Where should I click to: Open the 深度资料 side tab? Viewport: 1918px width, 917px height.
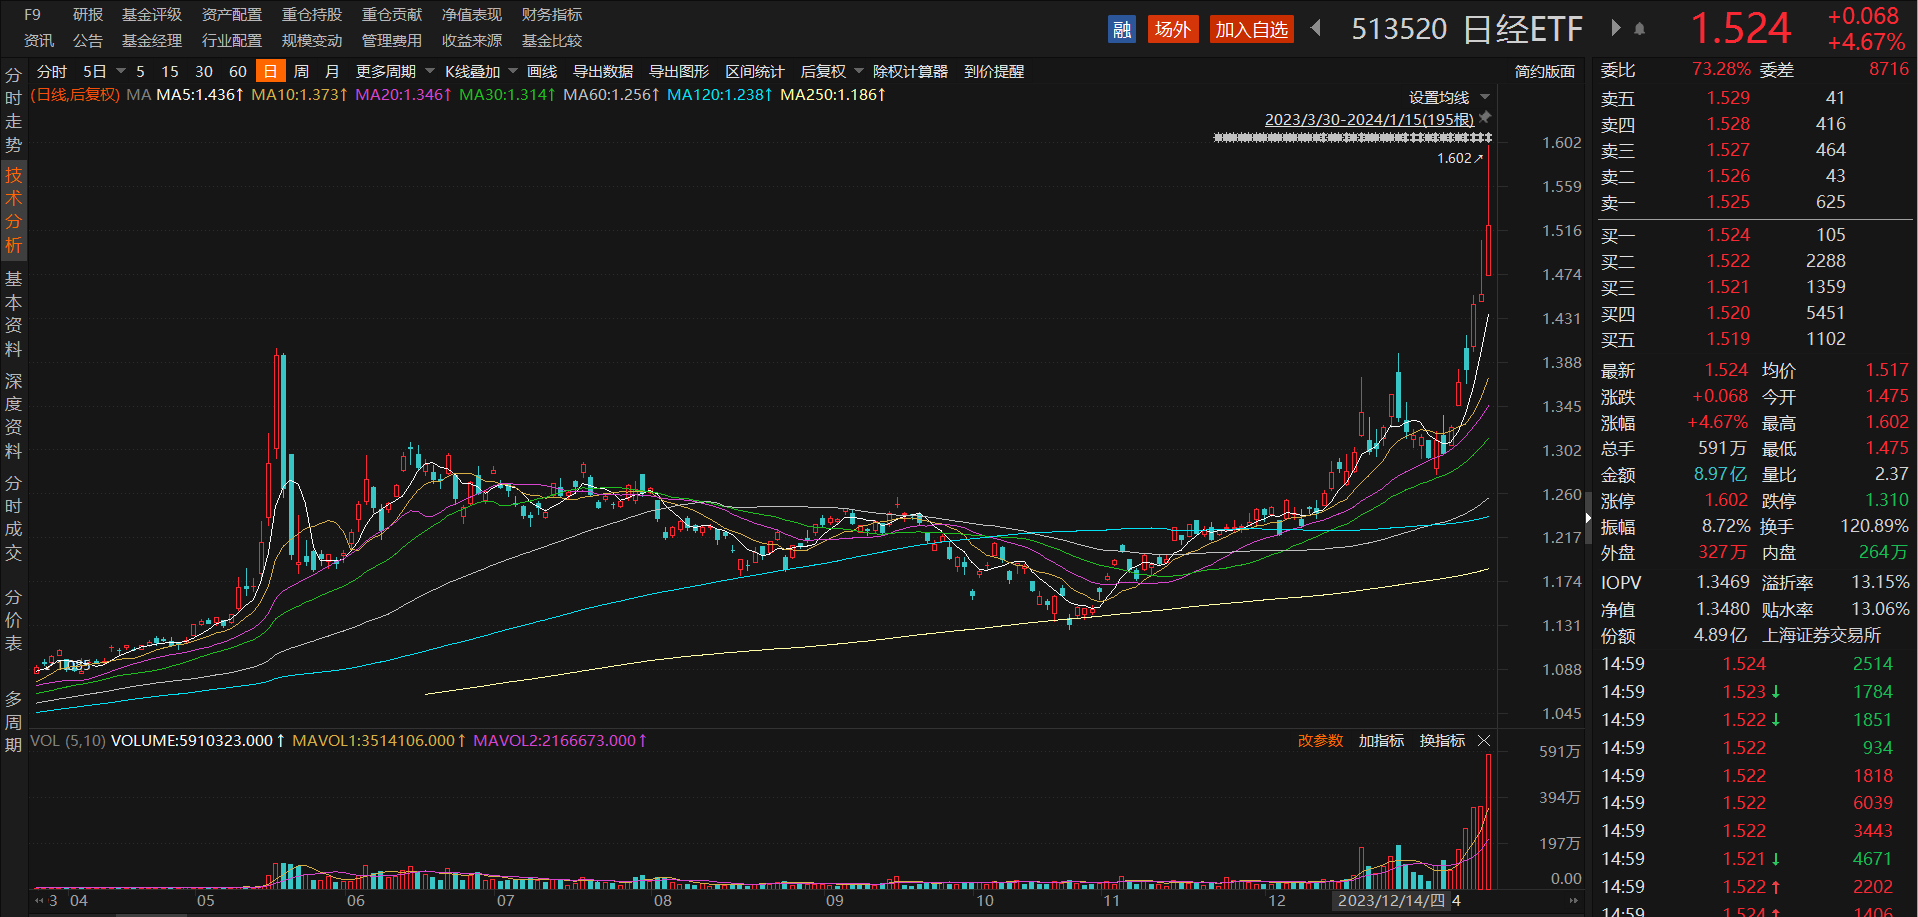click(x=13, y=415)
